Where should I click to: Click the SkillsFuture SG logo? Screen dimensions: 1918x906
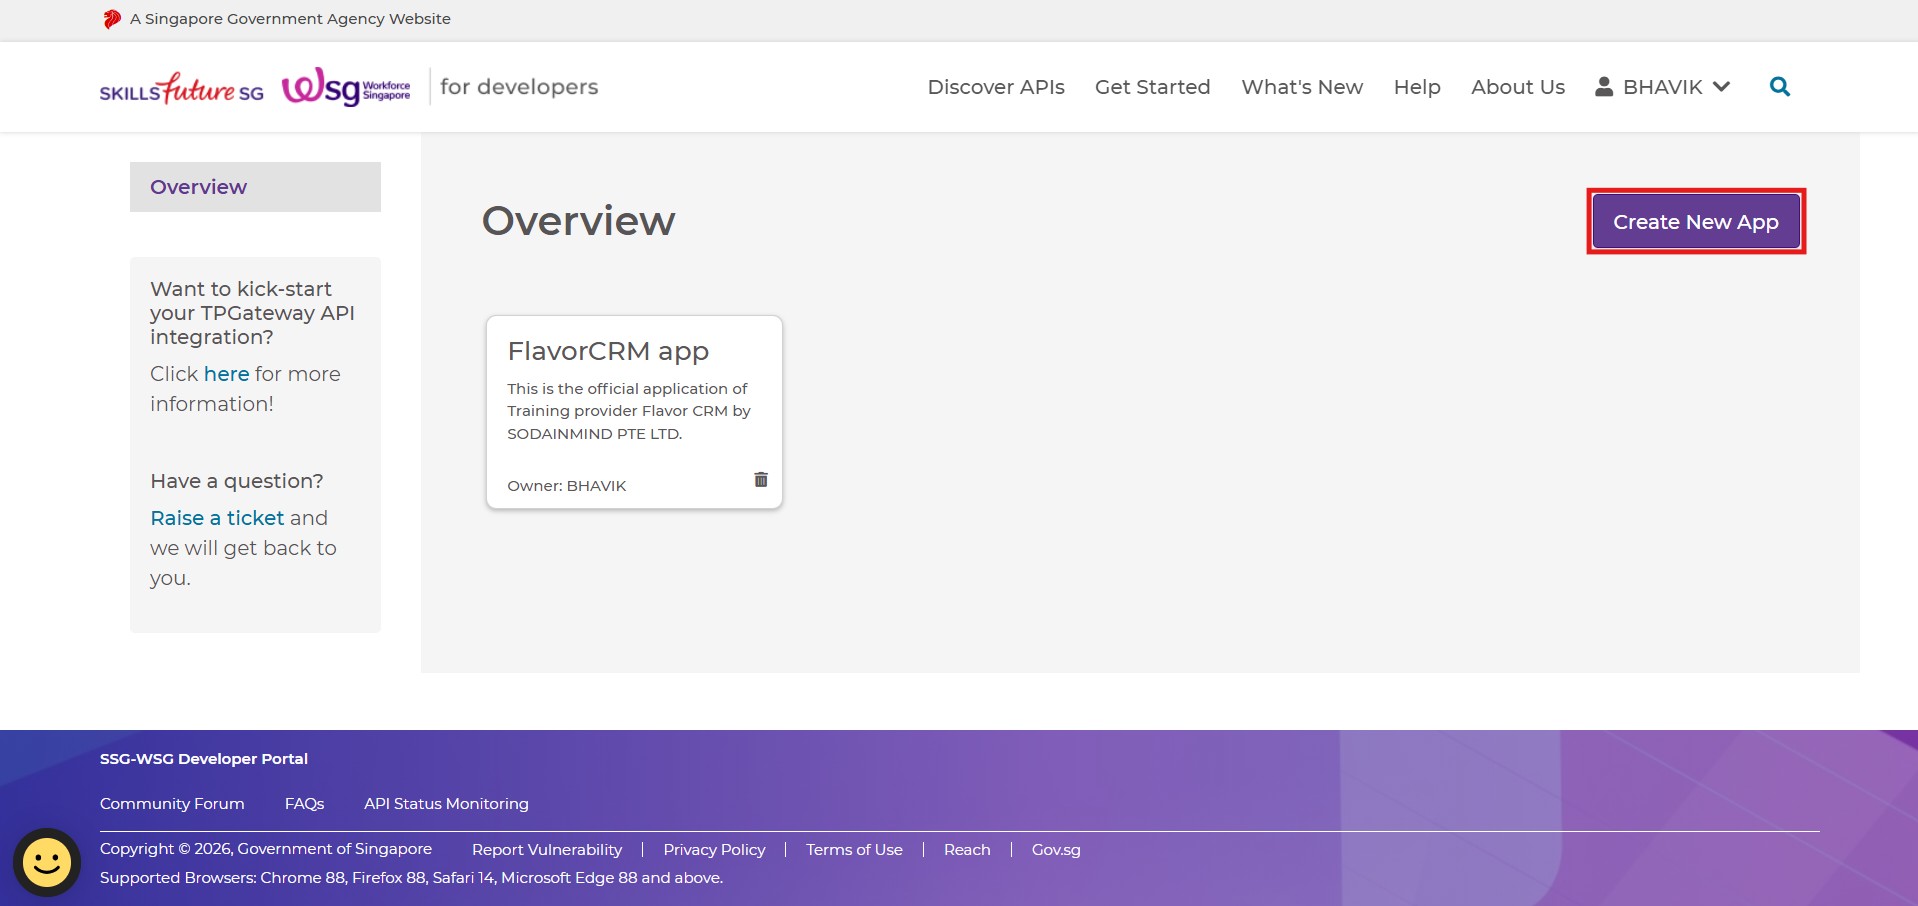[x=181, y=89]
